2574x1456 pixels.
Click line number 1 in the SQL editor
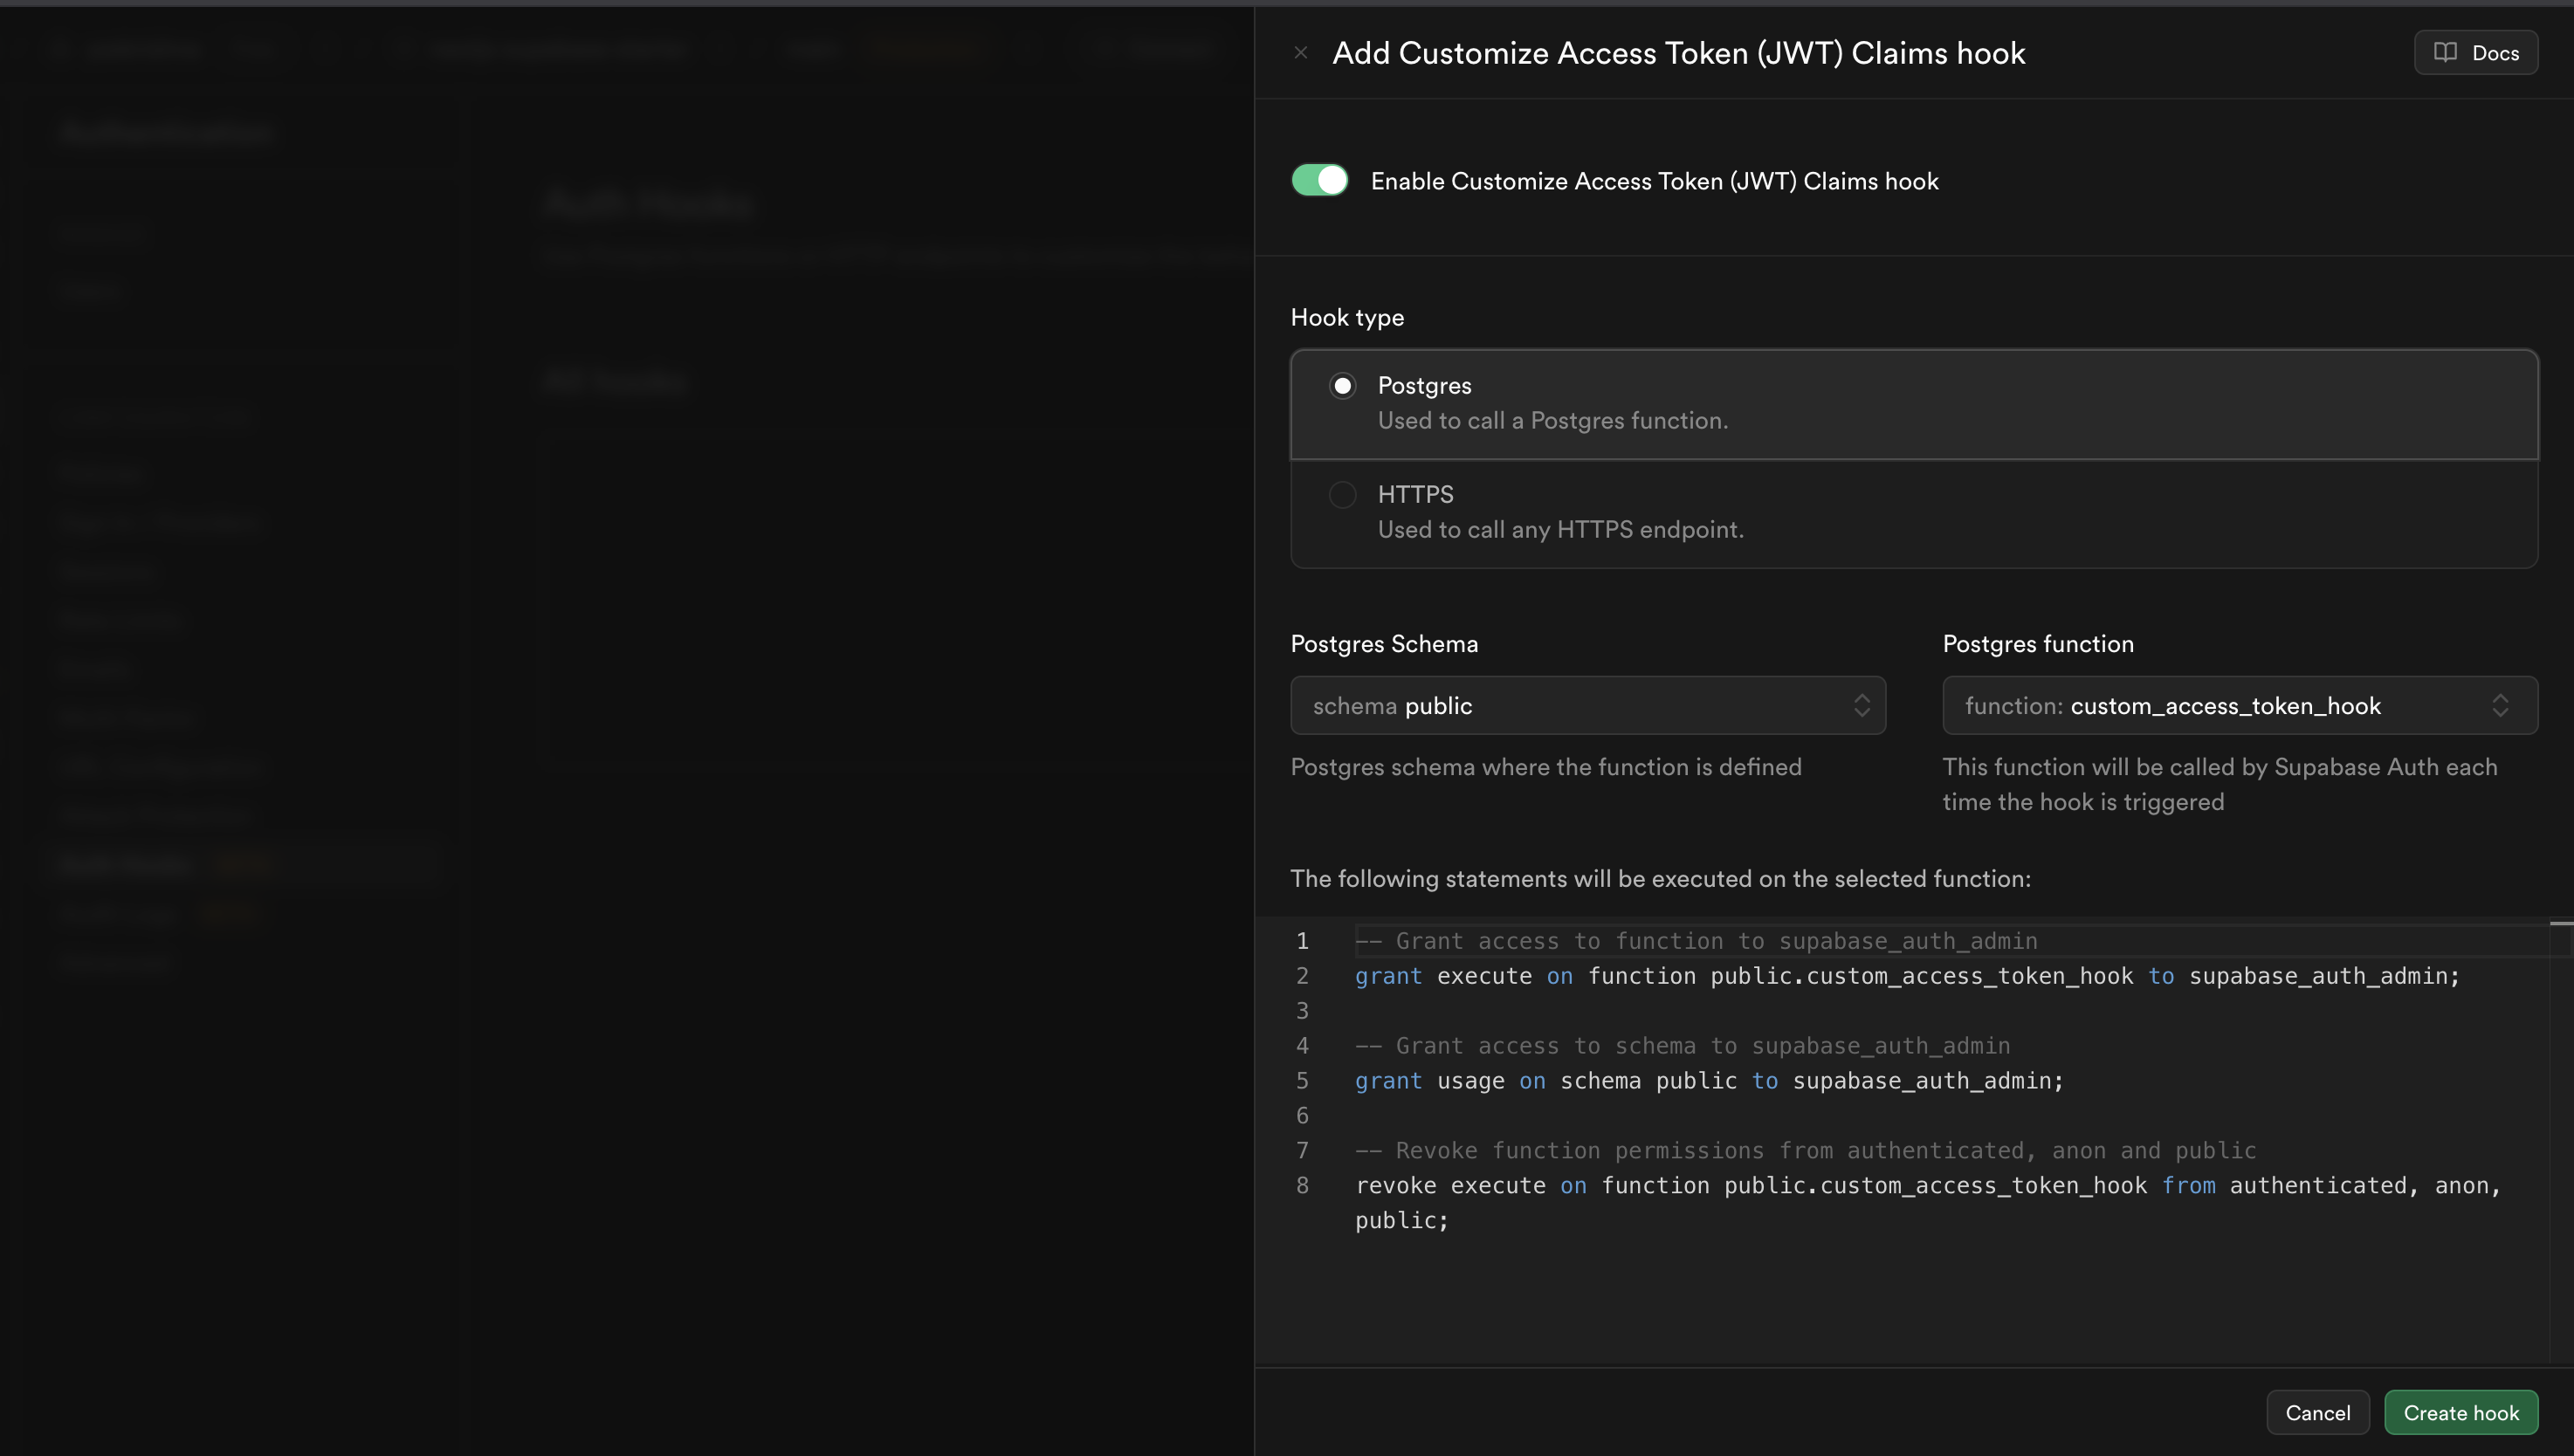1302,940
